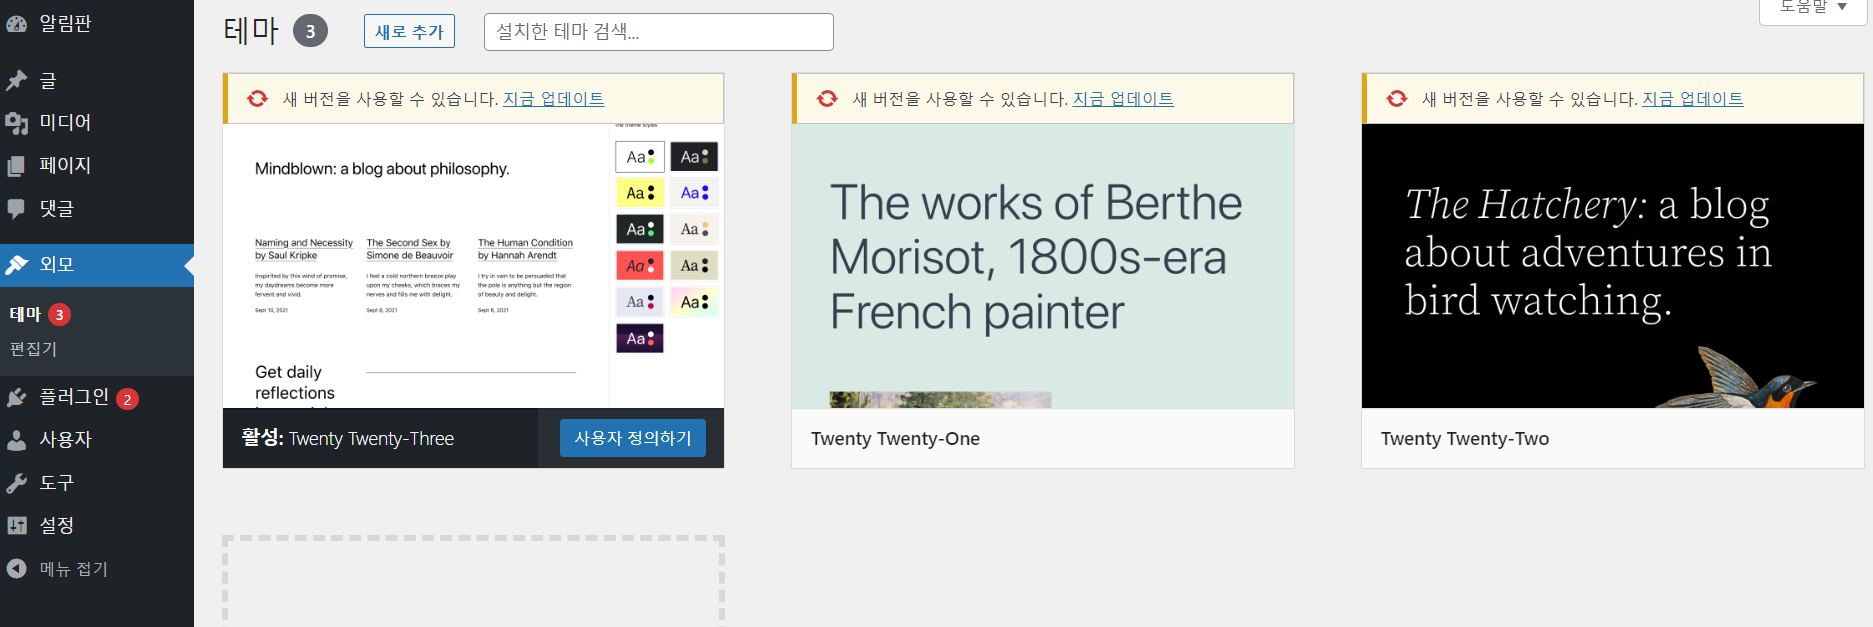Click update refresh icon on Twenty Twenty-Two notice
This screenshot has width=1873, height=627.
coord(1397,99)
